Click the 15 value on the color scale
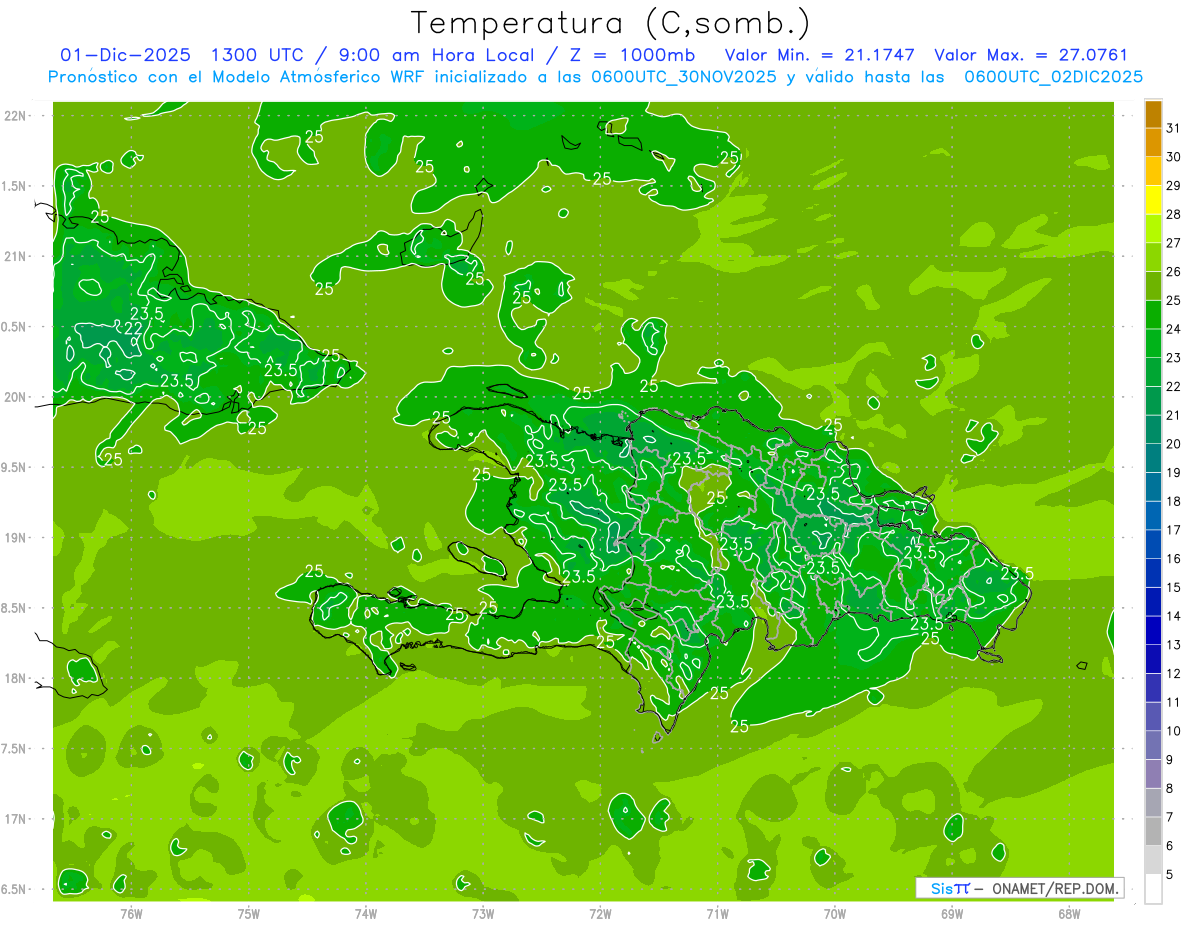The height and width of the screenshot is (927, 1200). [x=1174, y=587]
